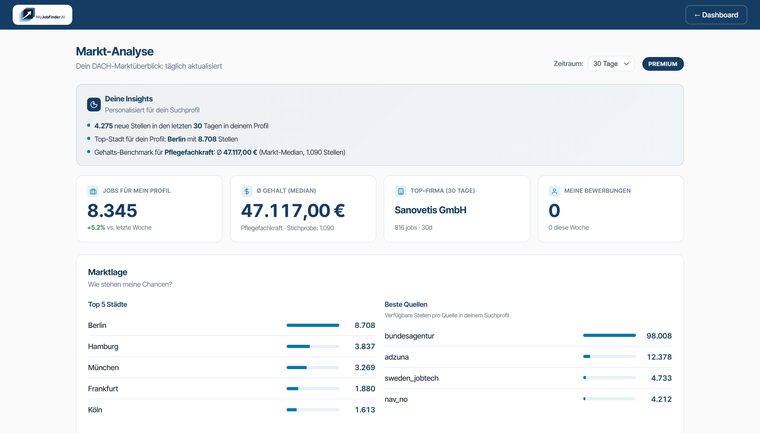Image resolution: width=760 pixels, height=433 pixels.
Task: Click the Hamburg progress bar
Action: click(x=313, y=346)
